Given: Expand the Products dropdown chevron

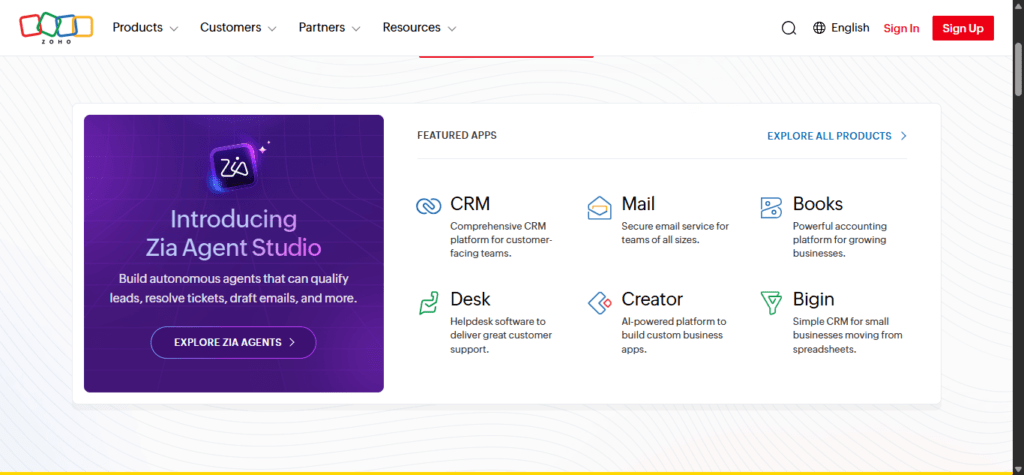Looking at the screenshot, I should [x=174, y=29].
